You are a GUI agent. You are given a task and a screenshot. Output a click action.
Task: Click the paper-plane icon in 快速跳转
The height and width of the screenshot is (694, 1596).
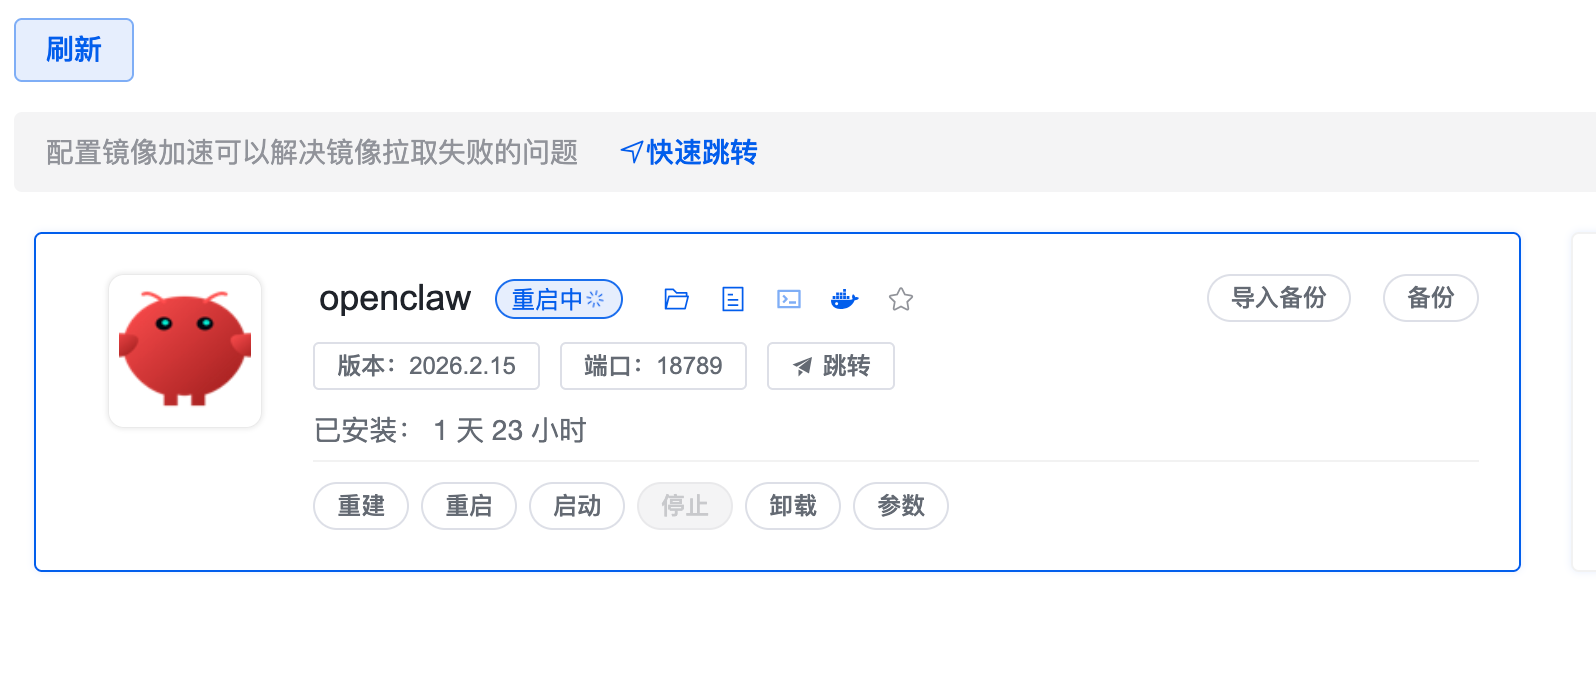631,152
